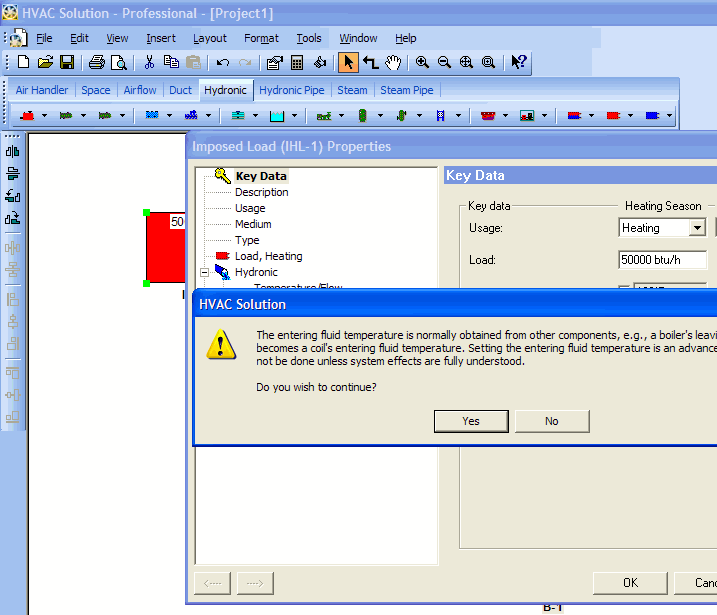
Task: Open the File menu
Action: pyautogui.click(x=44, y=38)
